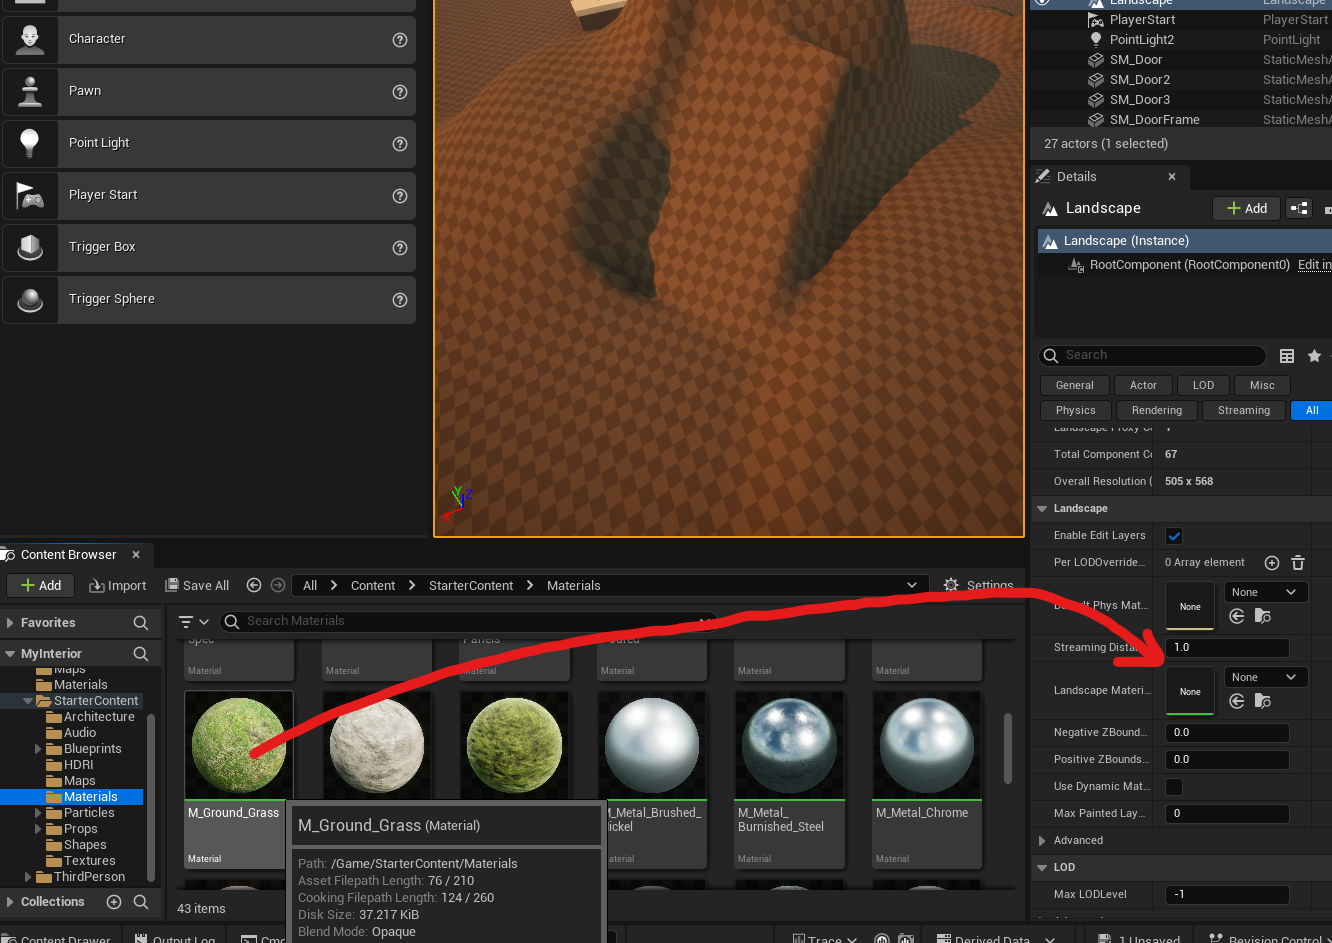Select the Pawn actor icon
1332x943 pixels.
point(30,91)
